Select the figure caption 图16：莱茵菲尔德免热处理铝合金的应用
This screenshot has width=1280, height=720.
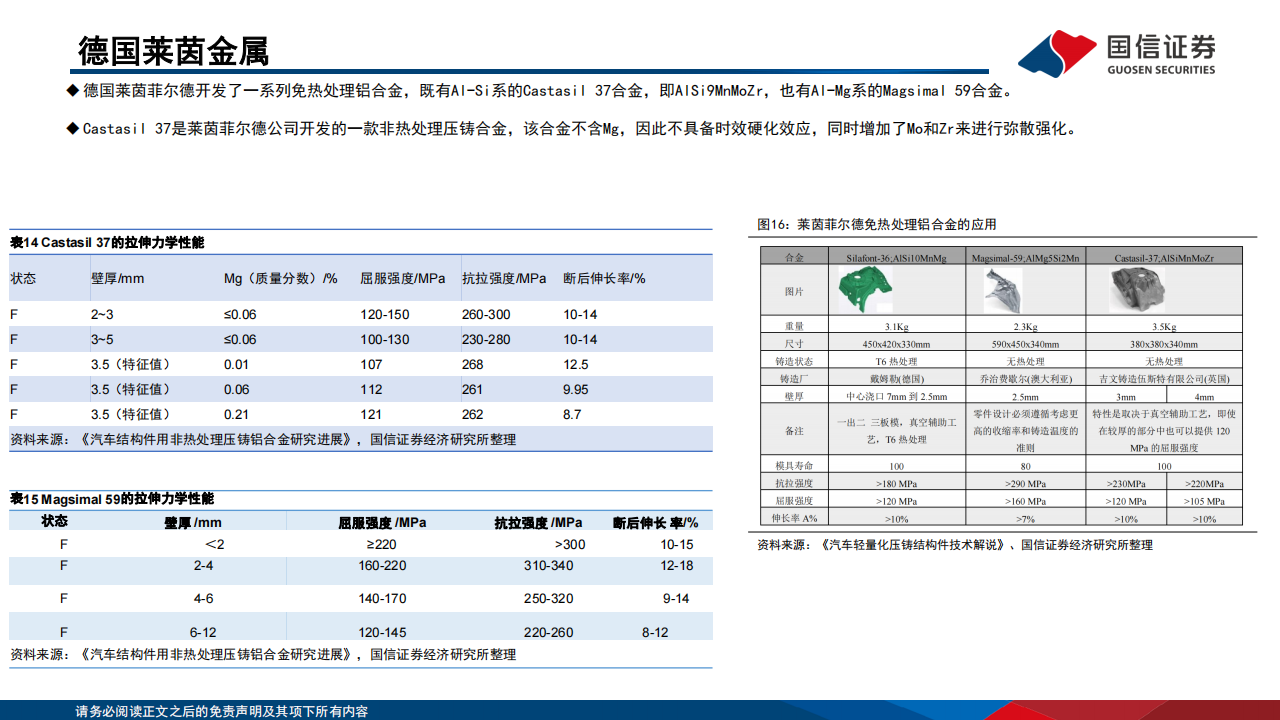click(x=876, y=224)
